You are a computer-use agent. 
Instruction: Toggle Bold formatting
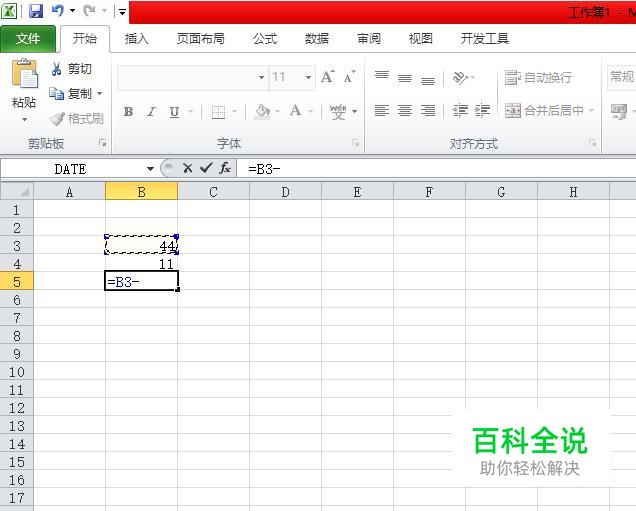click(x=129, y=112)
